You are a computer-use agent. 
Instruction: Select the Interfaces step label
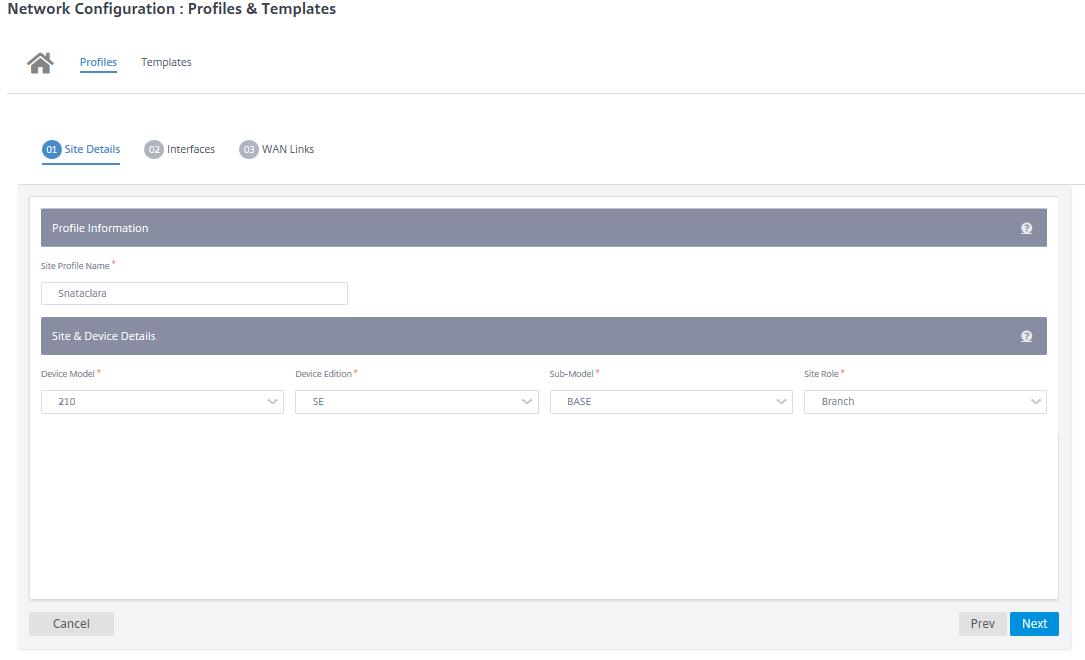pos(191,149)
